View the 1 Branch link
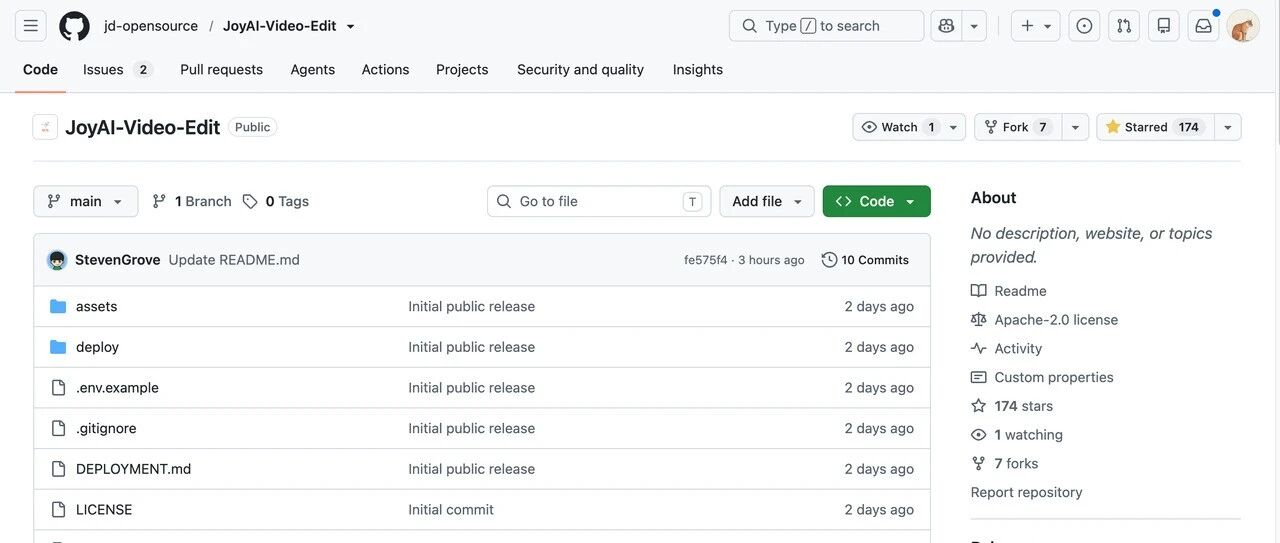This screenshot has height=543, width=1280. click(192, 201)
